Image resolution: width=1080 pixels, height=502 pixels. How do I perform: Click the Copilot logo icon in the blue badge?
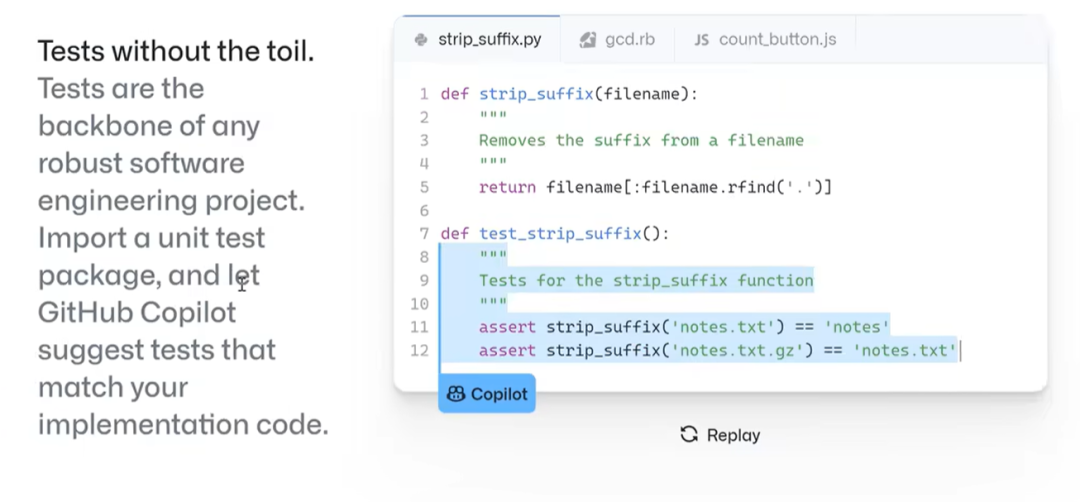[456, 394]
